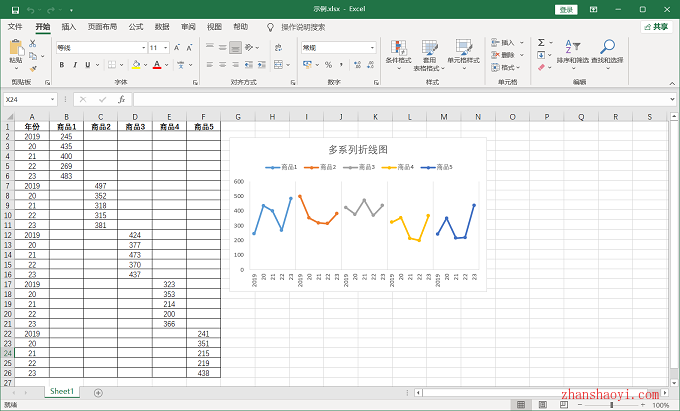
Task: Open the font size dropdown
Action: click(x=166, y=48)
